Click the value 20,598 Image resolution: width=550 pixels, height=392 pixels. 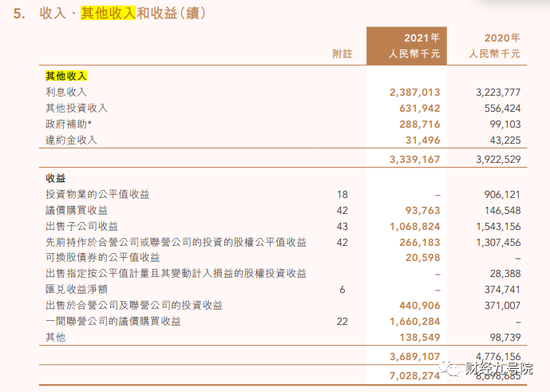(x=423, y=258)
